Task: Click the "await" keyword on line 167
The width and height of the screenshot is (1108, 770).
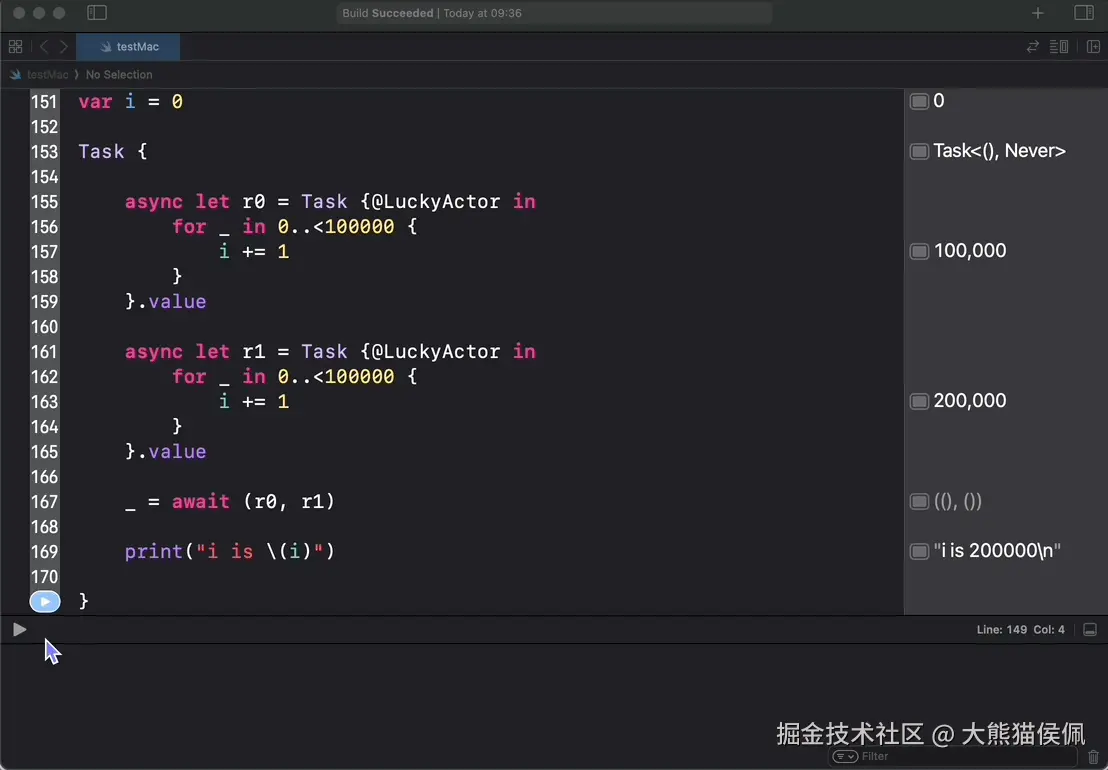Action: (x=201, y=502)
